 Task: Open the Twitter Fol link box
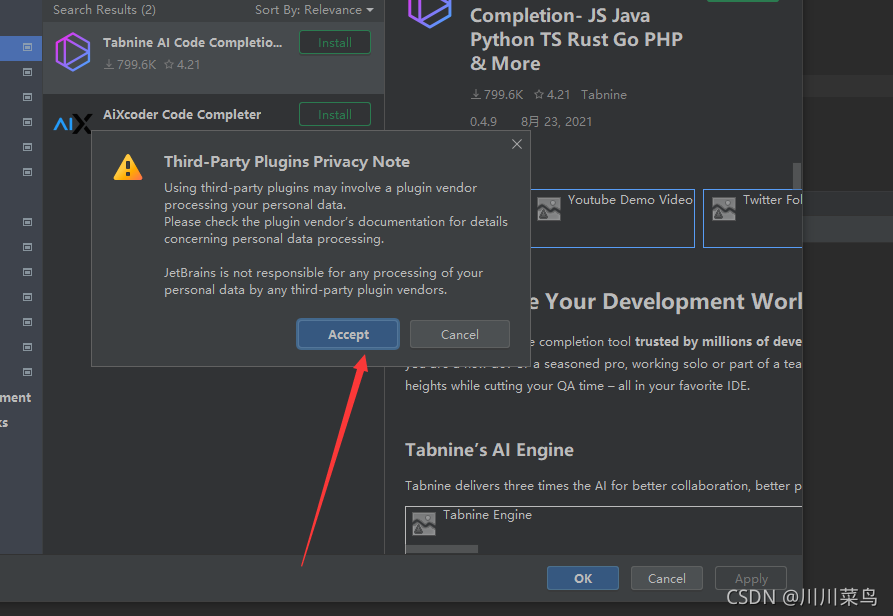[x=752, y=219]
